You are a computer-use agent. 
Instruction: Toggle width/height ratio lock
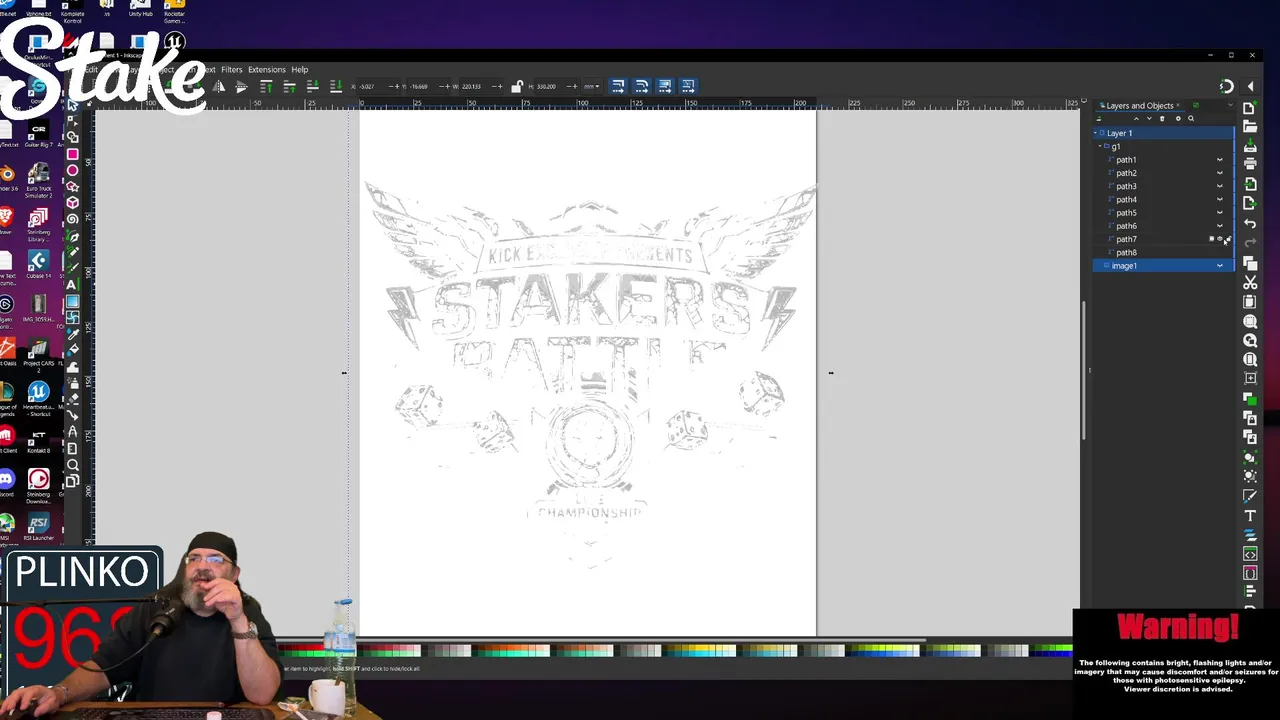(516, 87)
